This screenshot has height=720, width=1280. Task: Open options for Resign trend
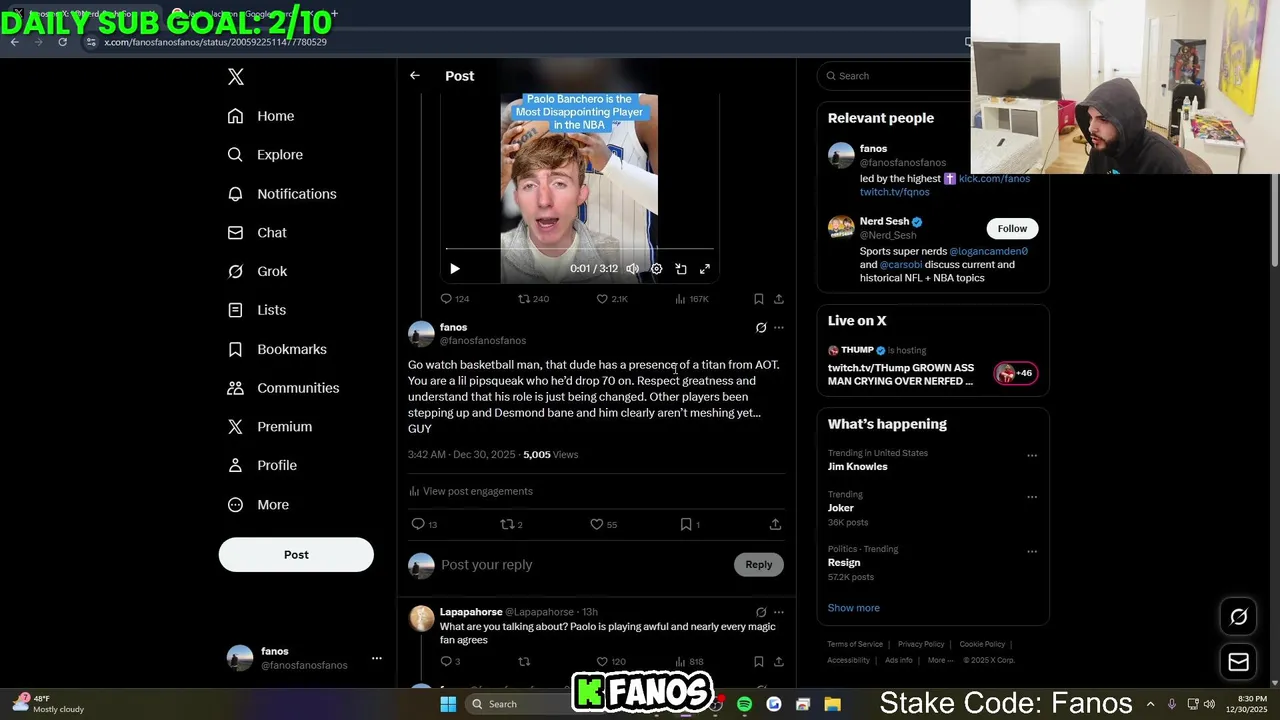pyautogui.click(x=1032, y=552)
